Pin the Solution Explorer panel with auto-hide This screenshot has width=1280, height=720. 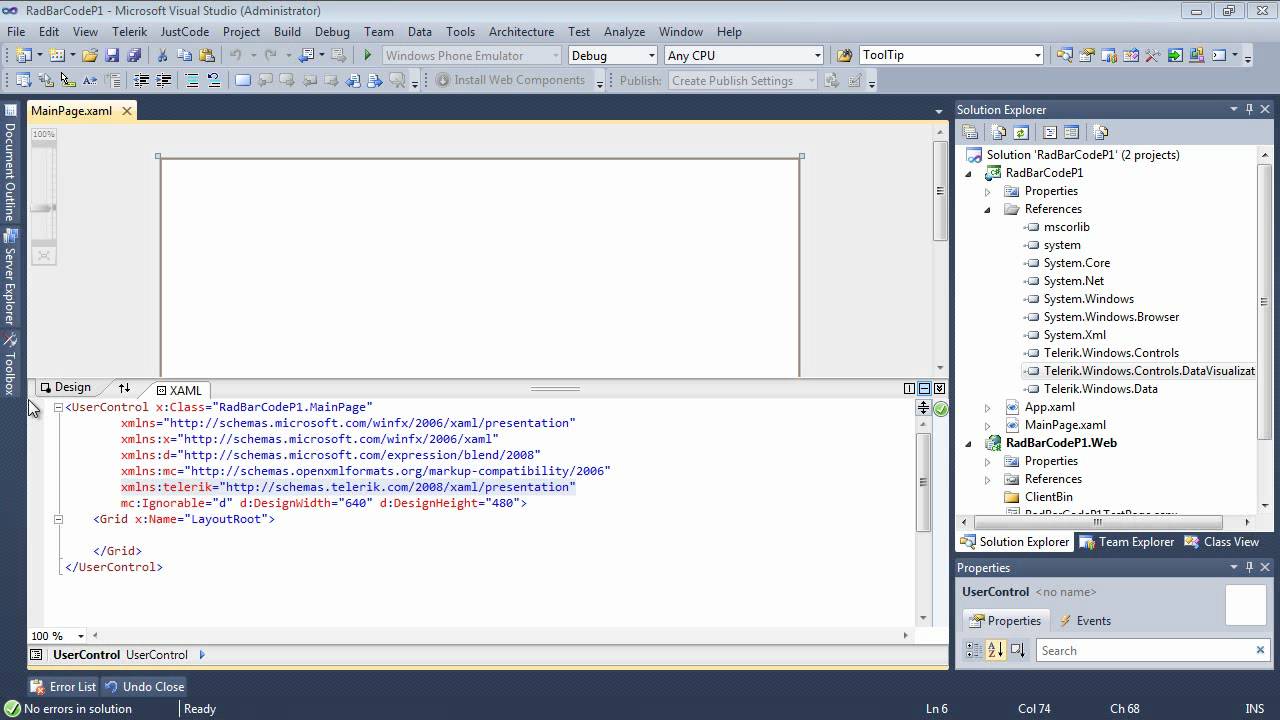(x=1249, y=109)
